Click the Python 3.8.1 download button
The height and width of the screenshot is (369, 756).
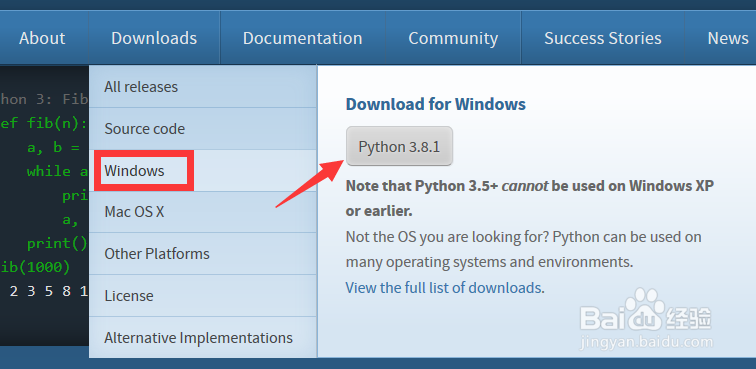pos(399,146)
